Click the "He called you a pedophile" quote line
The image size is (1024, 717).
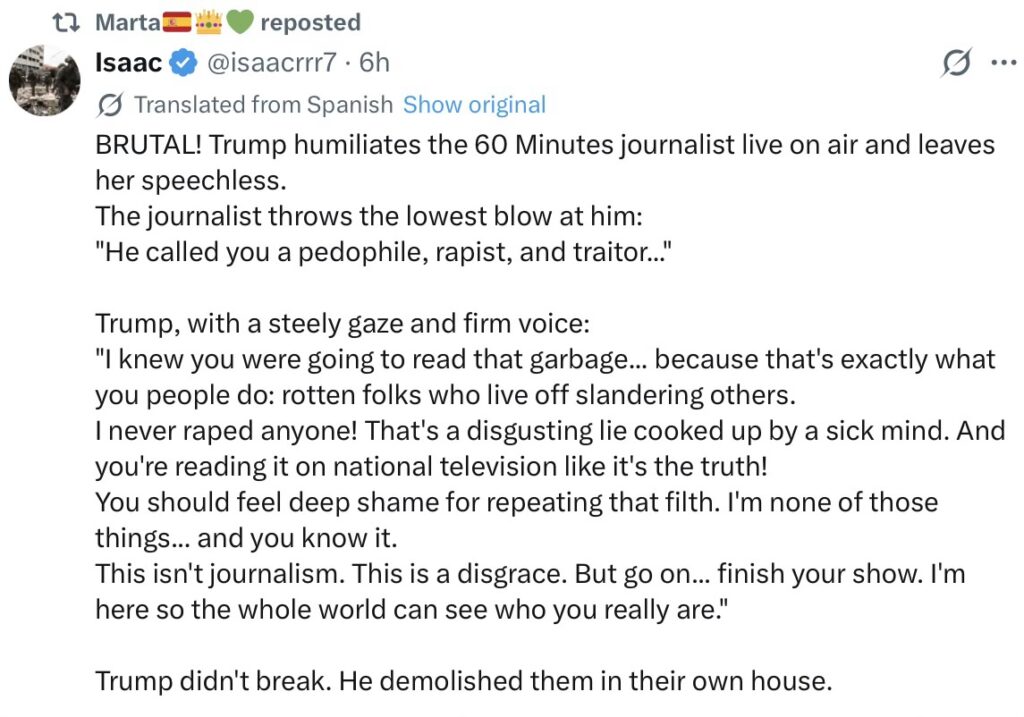click(x=381, y=252)
